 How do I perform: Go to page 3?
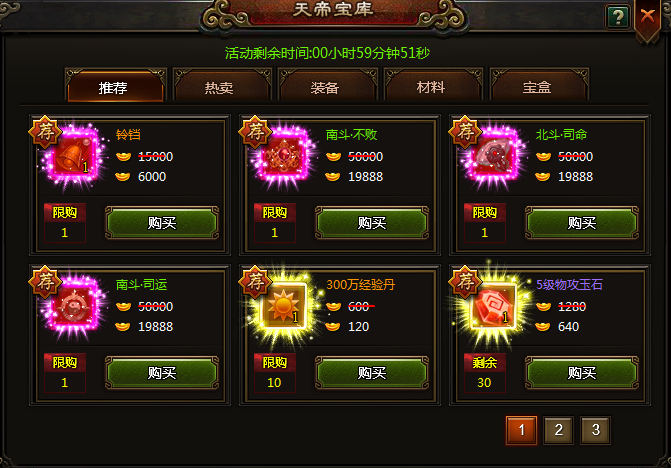[x=595, y=430]
